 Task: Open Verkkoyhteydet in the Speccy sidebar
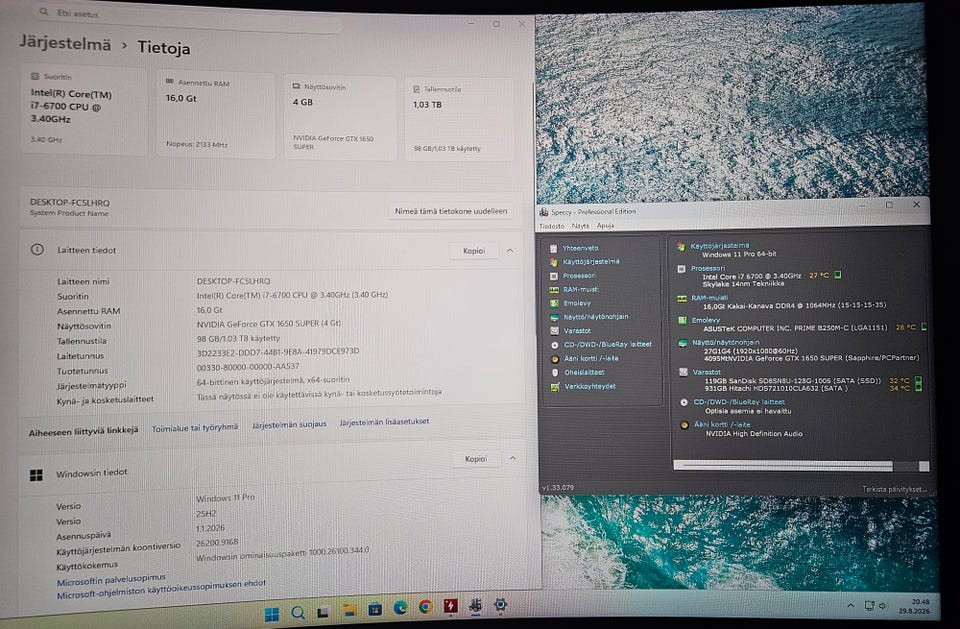[590, 386]
